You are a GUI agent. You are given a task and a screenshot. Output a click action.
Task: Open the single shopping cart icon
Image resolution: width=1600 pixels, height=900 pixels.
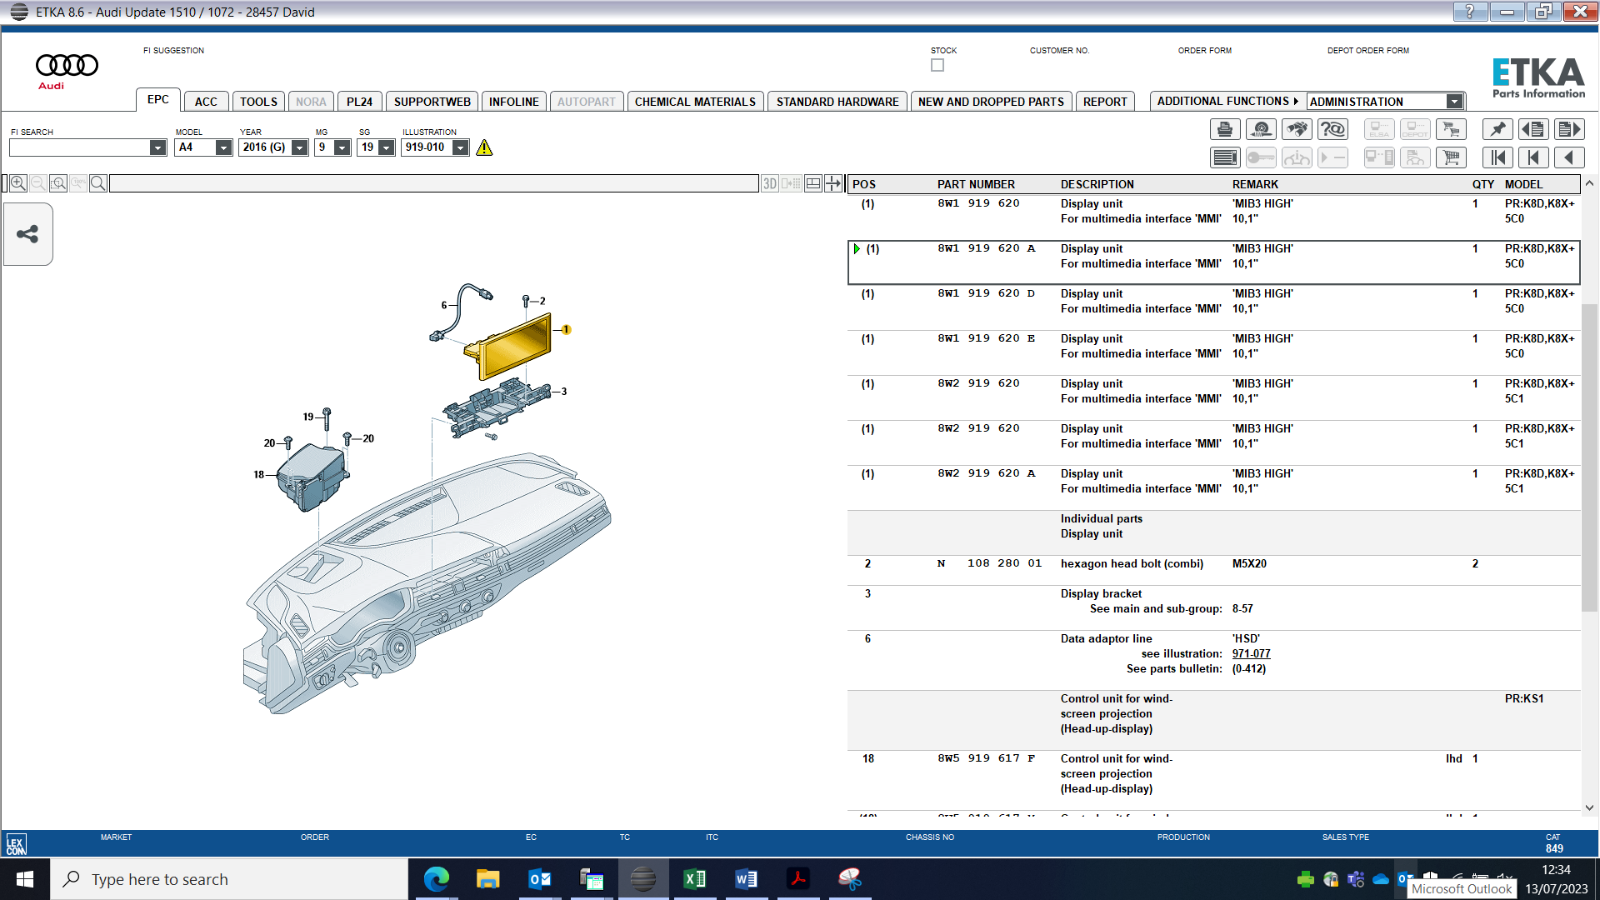click(1451, 157)
